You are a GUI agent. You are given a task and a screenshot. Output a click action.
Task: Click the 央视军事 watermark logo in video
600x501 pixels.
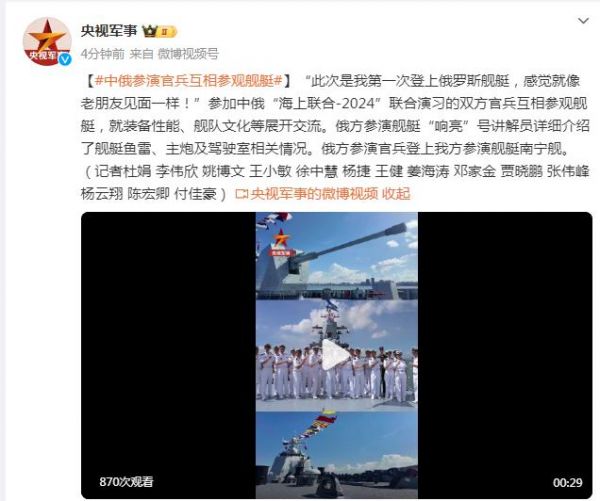coord(281,242)
